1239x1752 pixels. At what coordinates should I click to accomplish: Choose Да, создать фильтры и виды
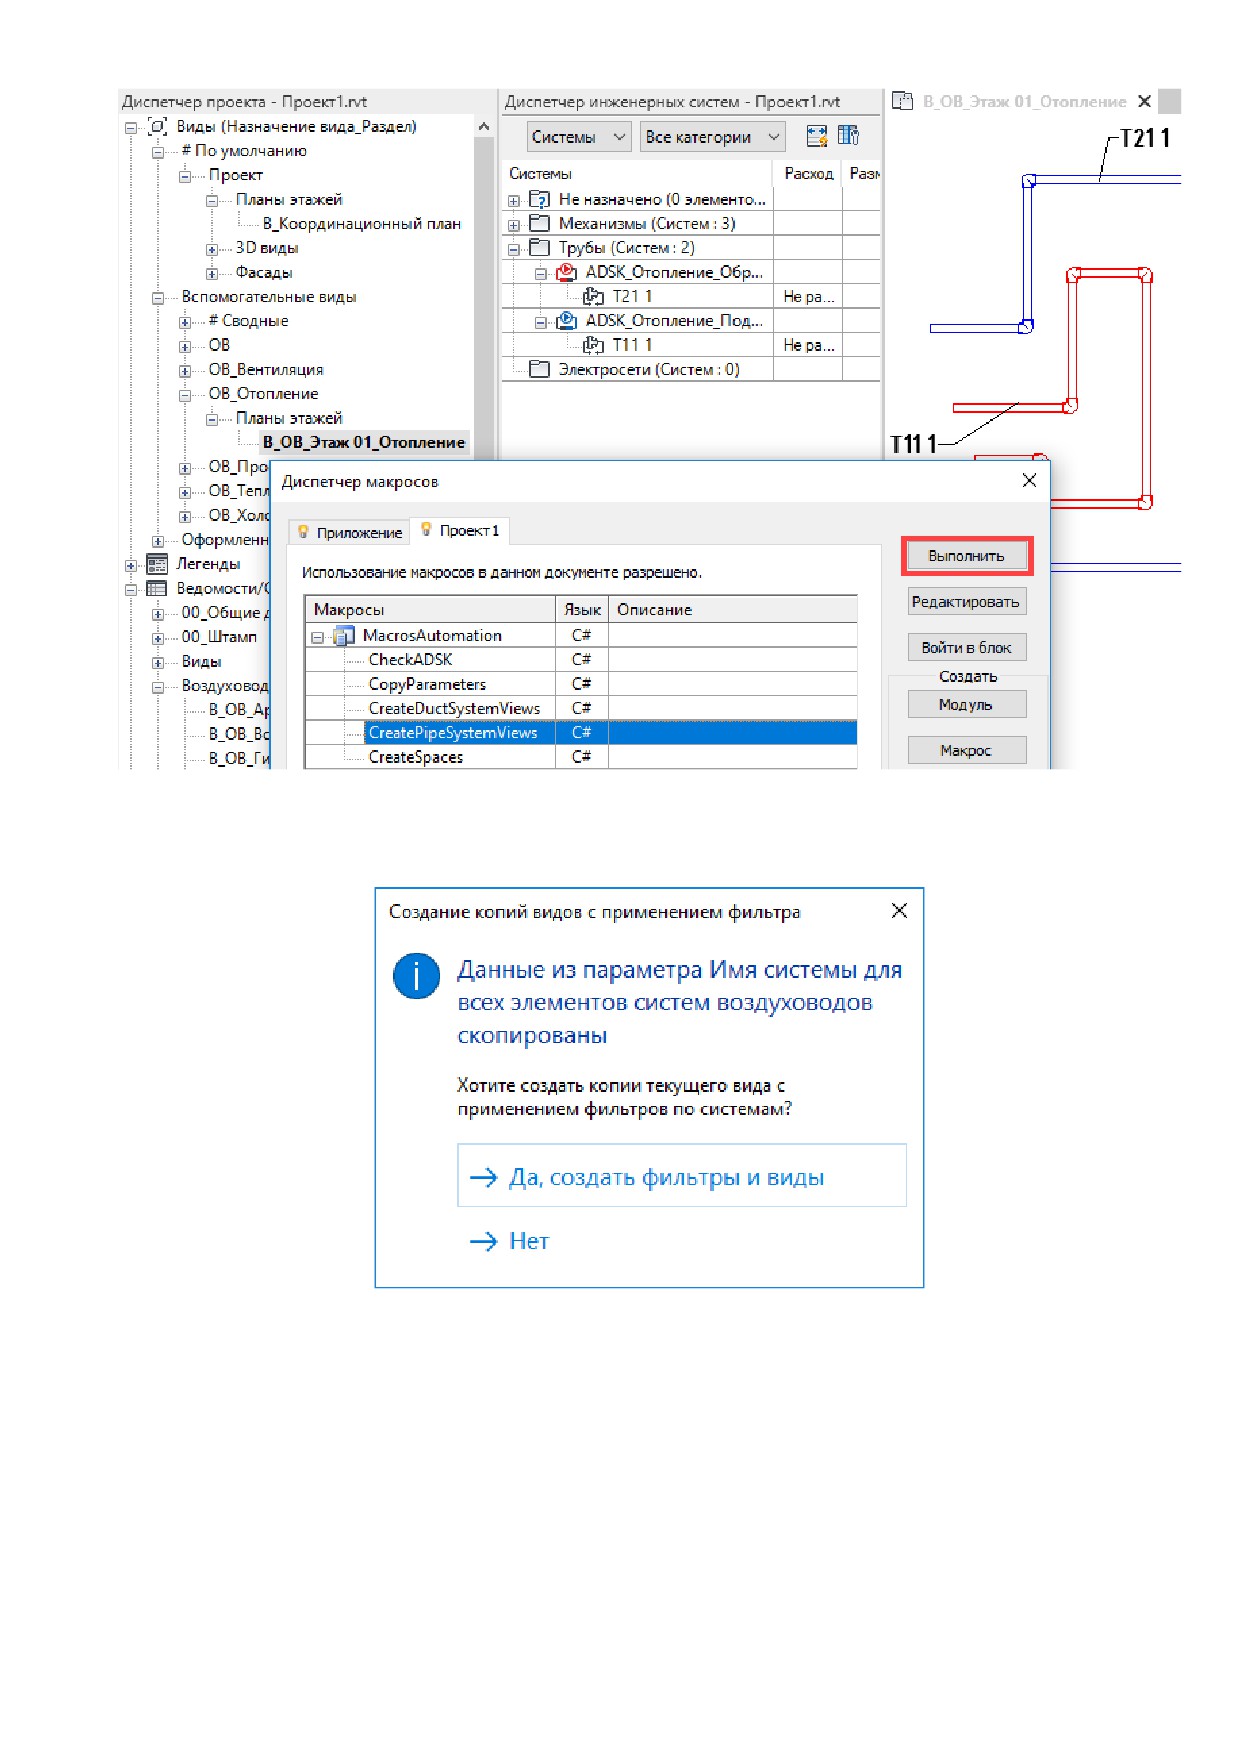pyautogui.click(x=682, y=1176)
